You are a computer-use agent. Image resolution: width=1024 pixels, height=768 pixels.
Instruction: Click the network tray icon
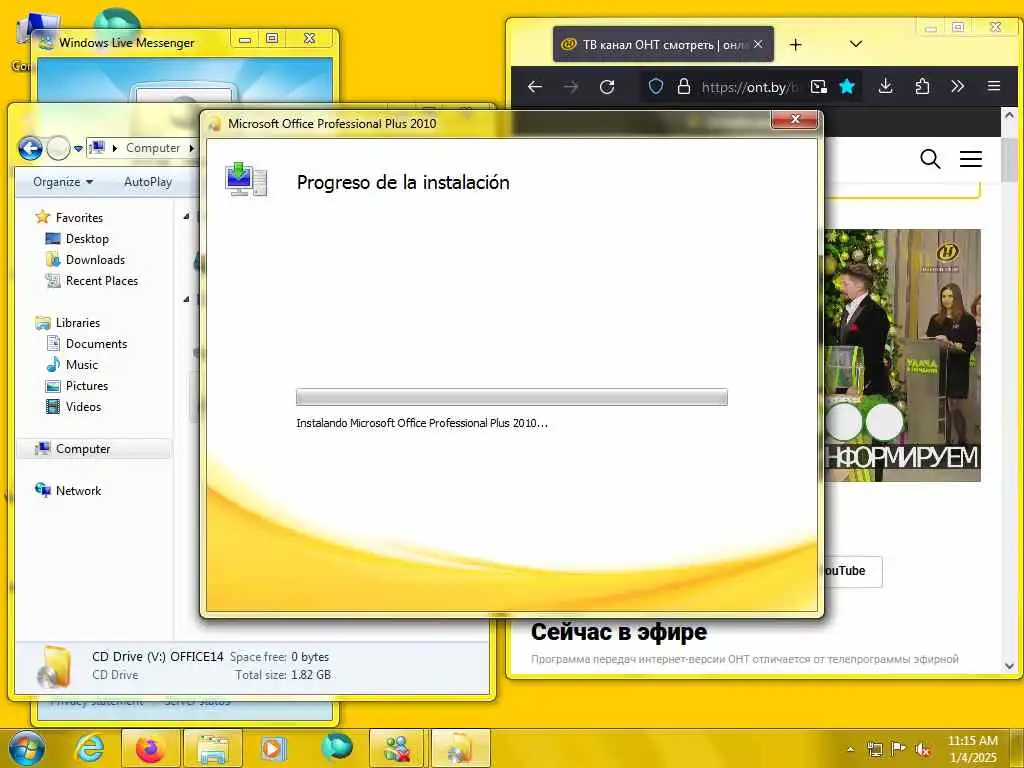coord(874,749)
